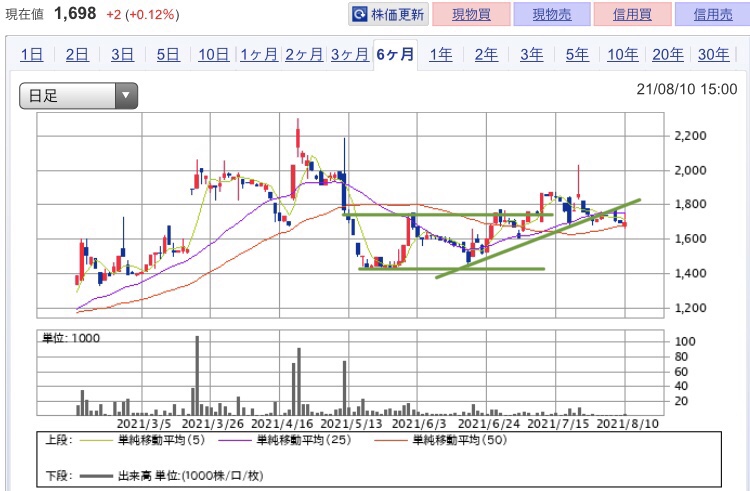
Task: Click the 株価更新 refresh icon
Action: point(359,14)
